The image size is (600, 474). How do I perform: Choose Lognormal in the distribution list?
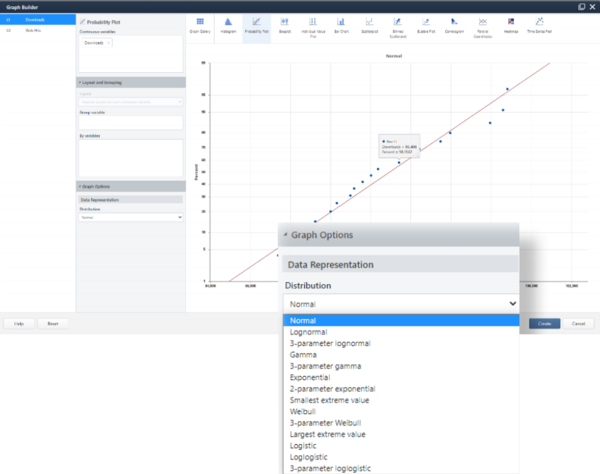(401, 332)
